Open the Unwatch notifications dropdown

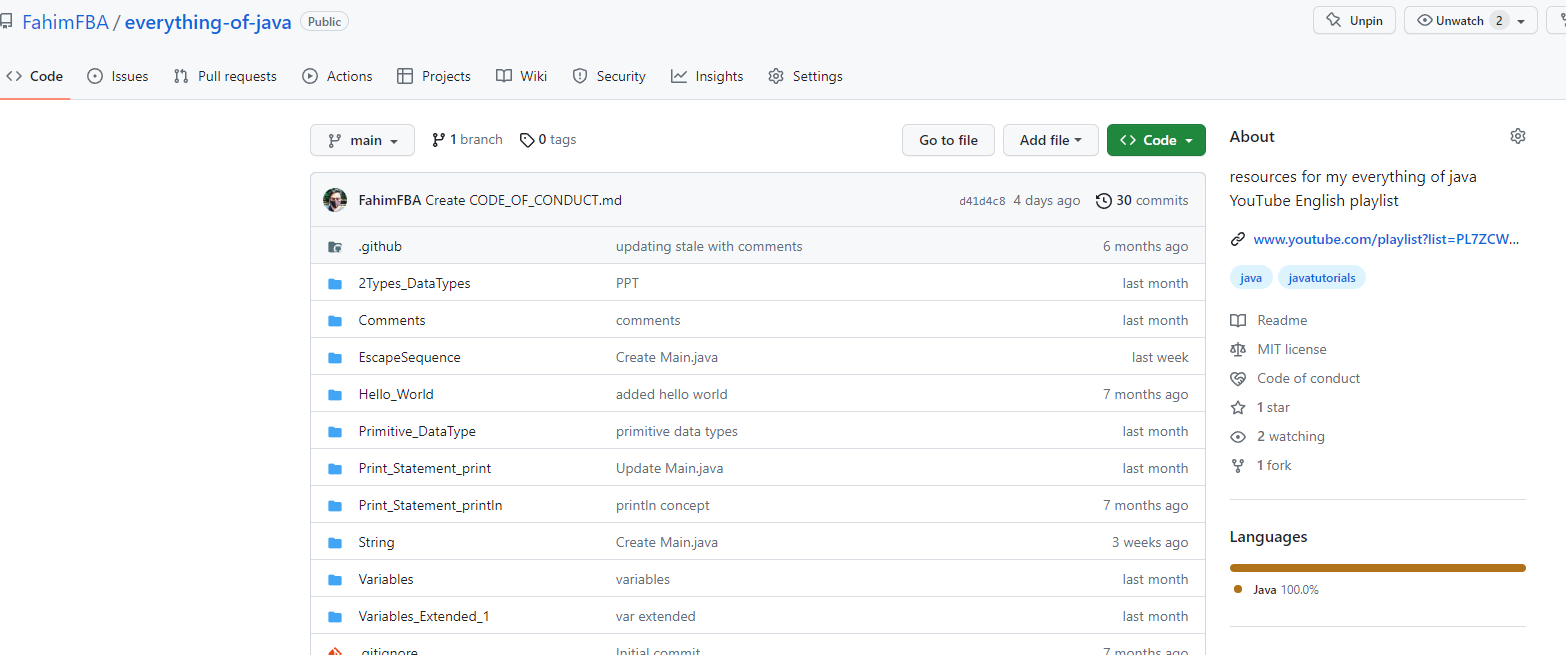[1471, 20]
